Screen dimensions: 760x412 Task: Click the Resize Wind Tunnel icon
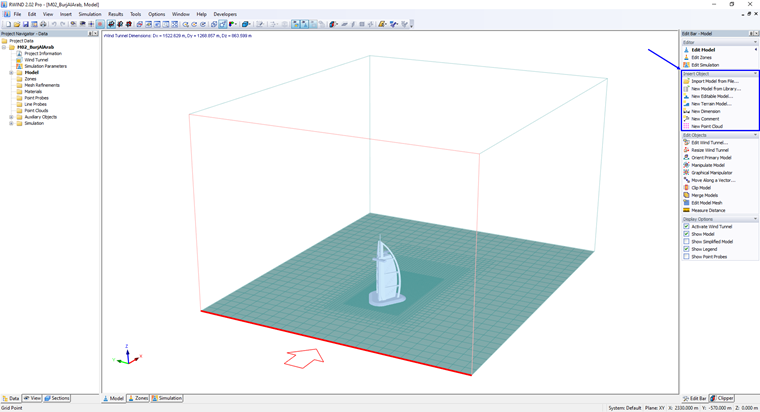[686, 150]
